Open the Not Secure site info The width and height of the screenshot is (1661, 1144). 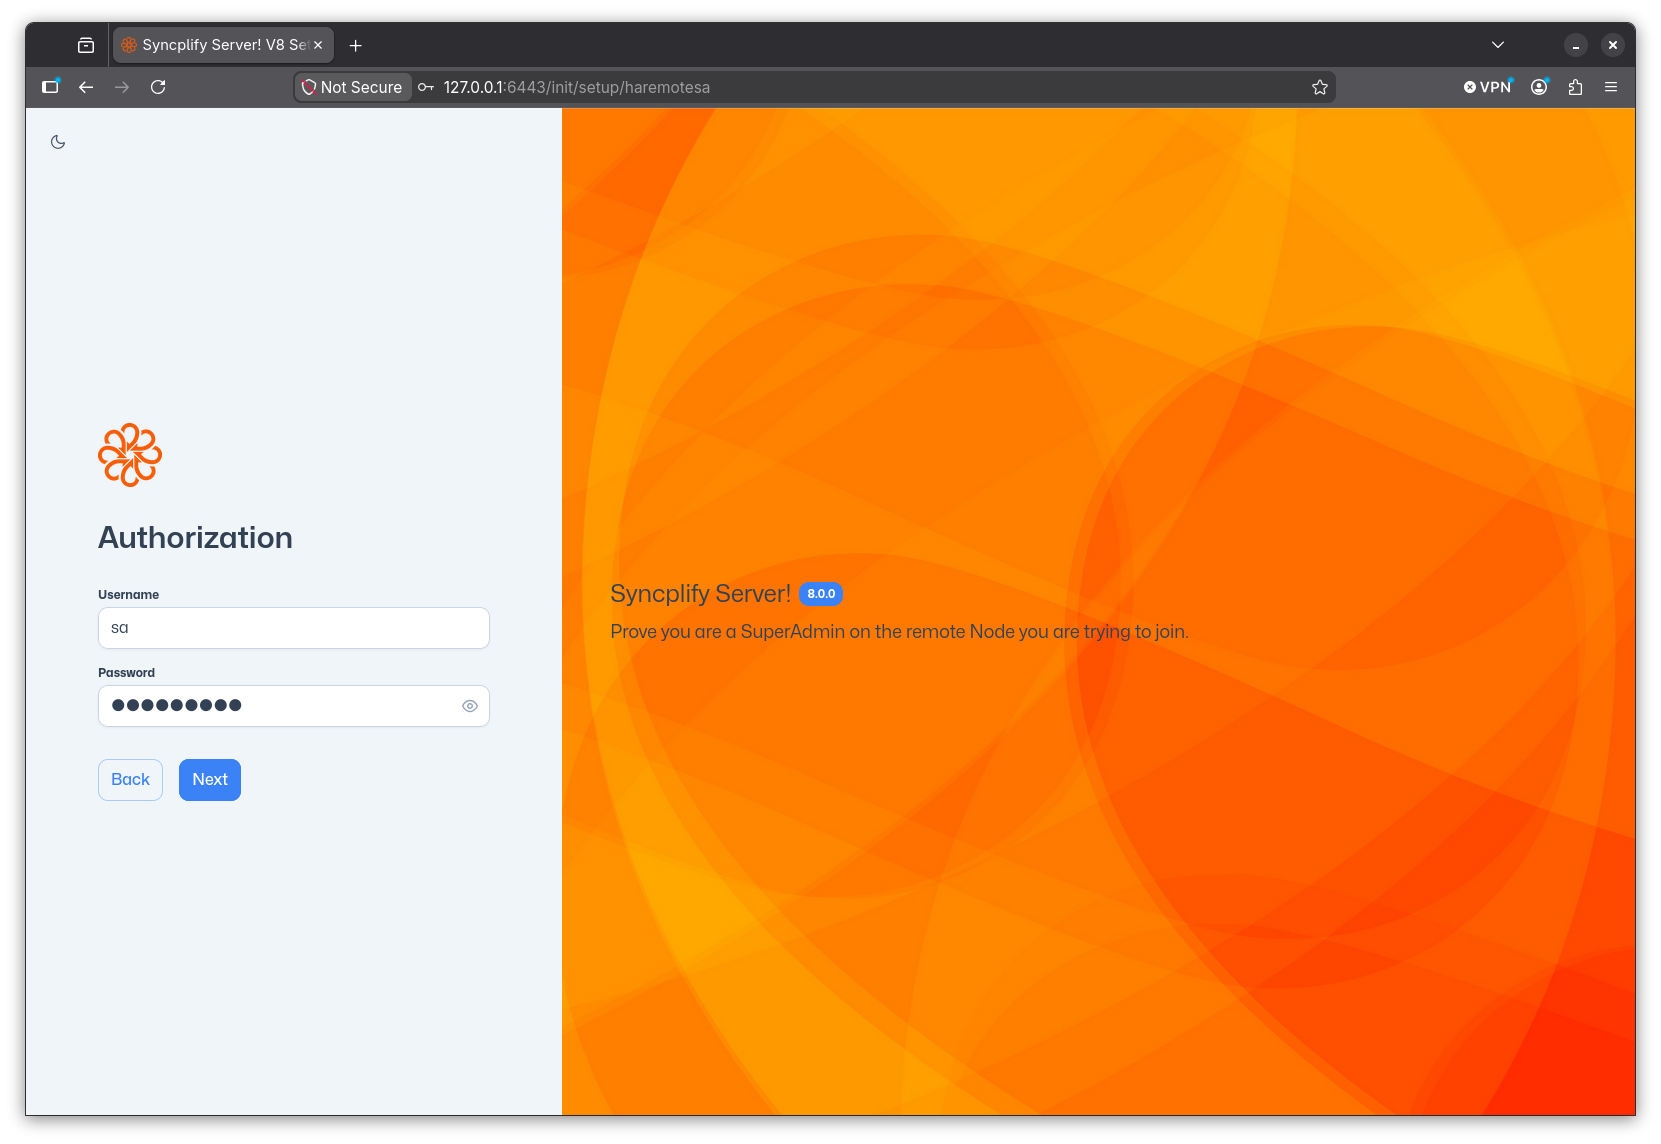(x=353, y=87)
